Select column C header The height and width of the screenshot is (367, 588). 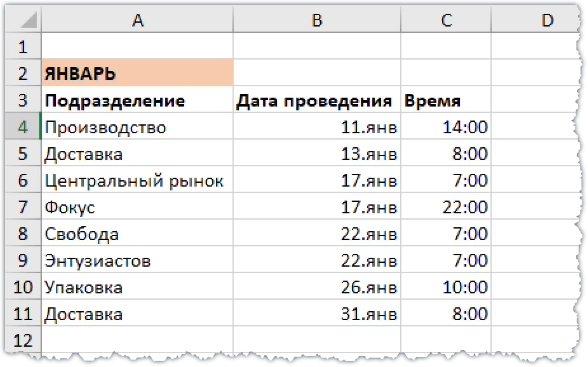coord(446,20)
